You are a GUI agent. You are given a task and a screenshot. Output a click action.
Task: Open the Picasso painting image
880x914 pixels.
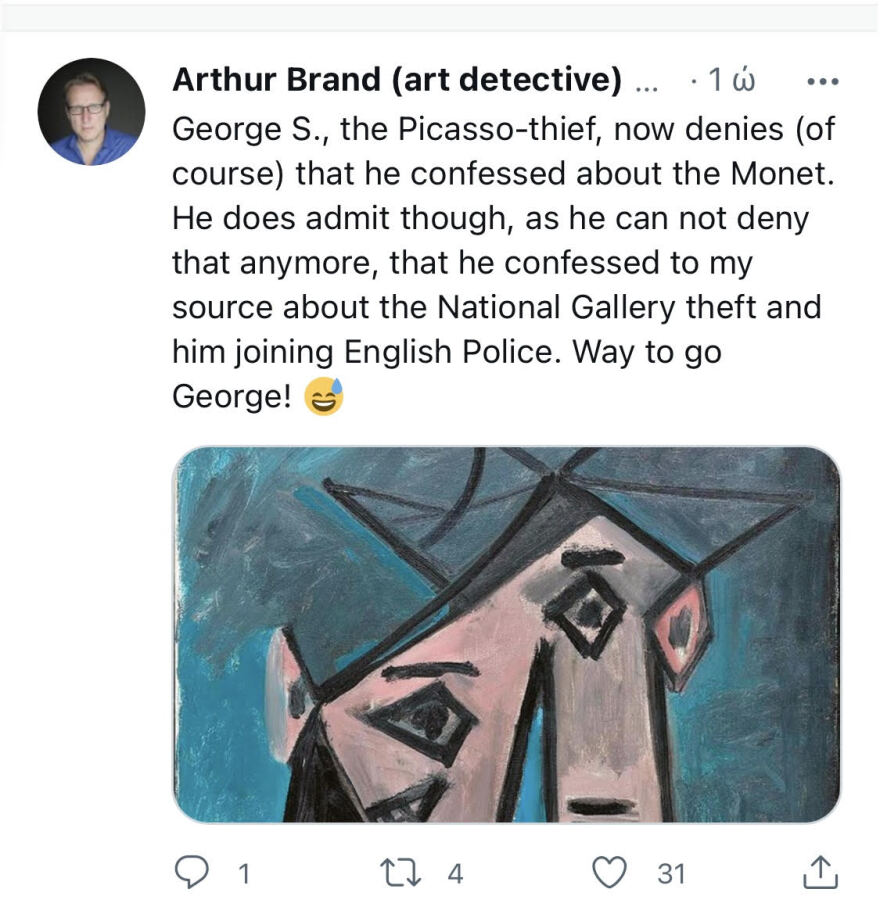506,634
